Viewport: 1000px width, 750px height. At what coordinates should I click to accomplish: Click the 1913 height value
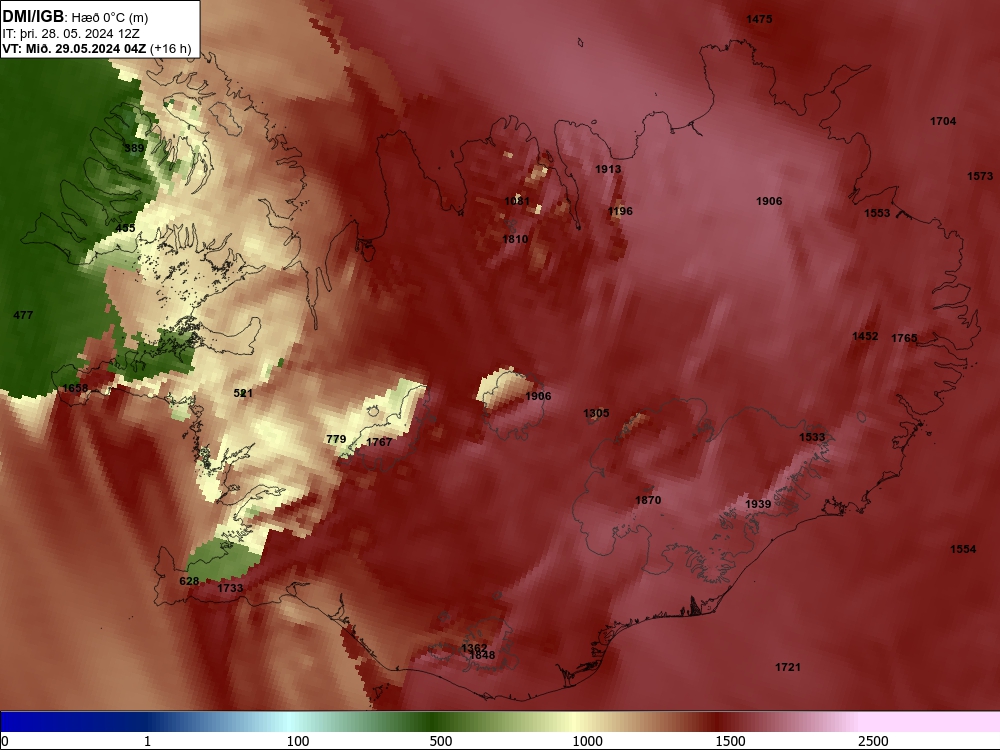pyautogui.click(x=608, y=169)
